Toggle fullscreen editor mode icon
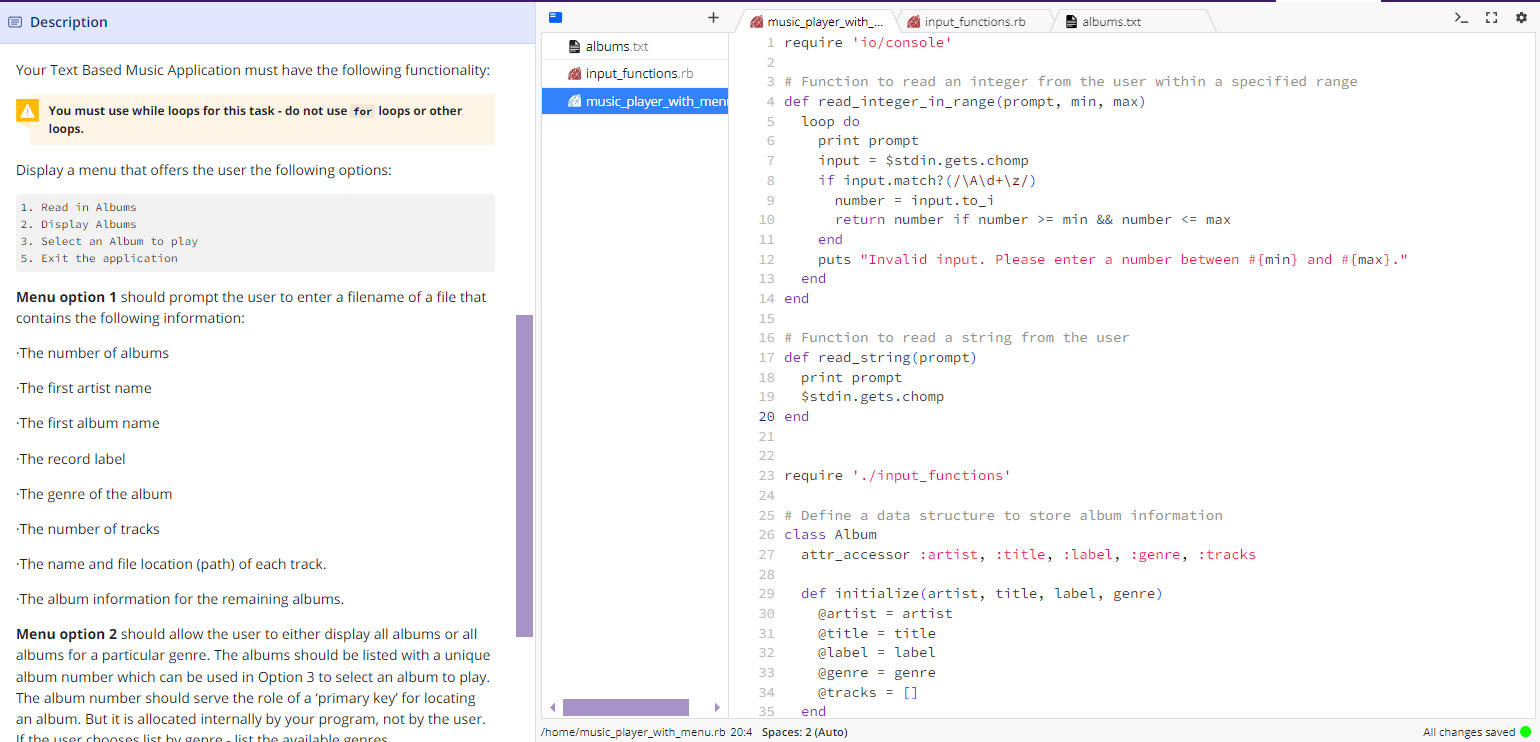The height and width of the screenshot is (742, 1540). (1492, 17)
